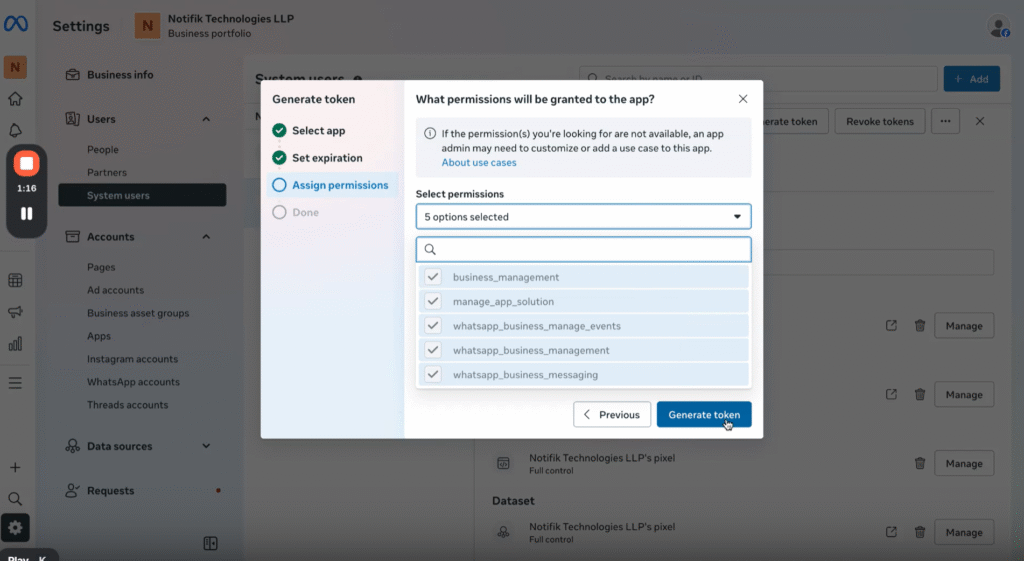The image size is (1024, 561).
Task: Click the Home icon in left rail
Action: (x=15, y=99)
